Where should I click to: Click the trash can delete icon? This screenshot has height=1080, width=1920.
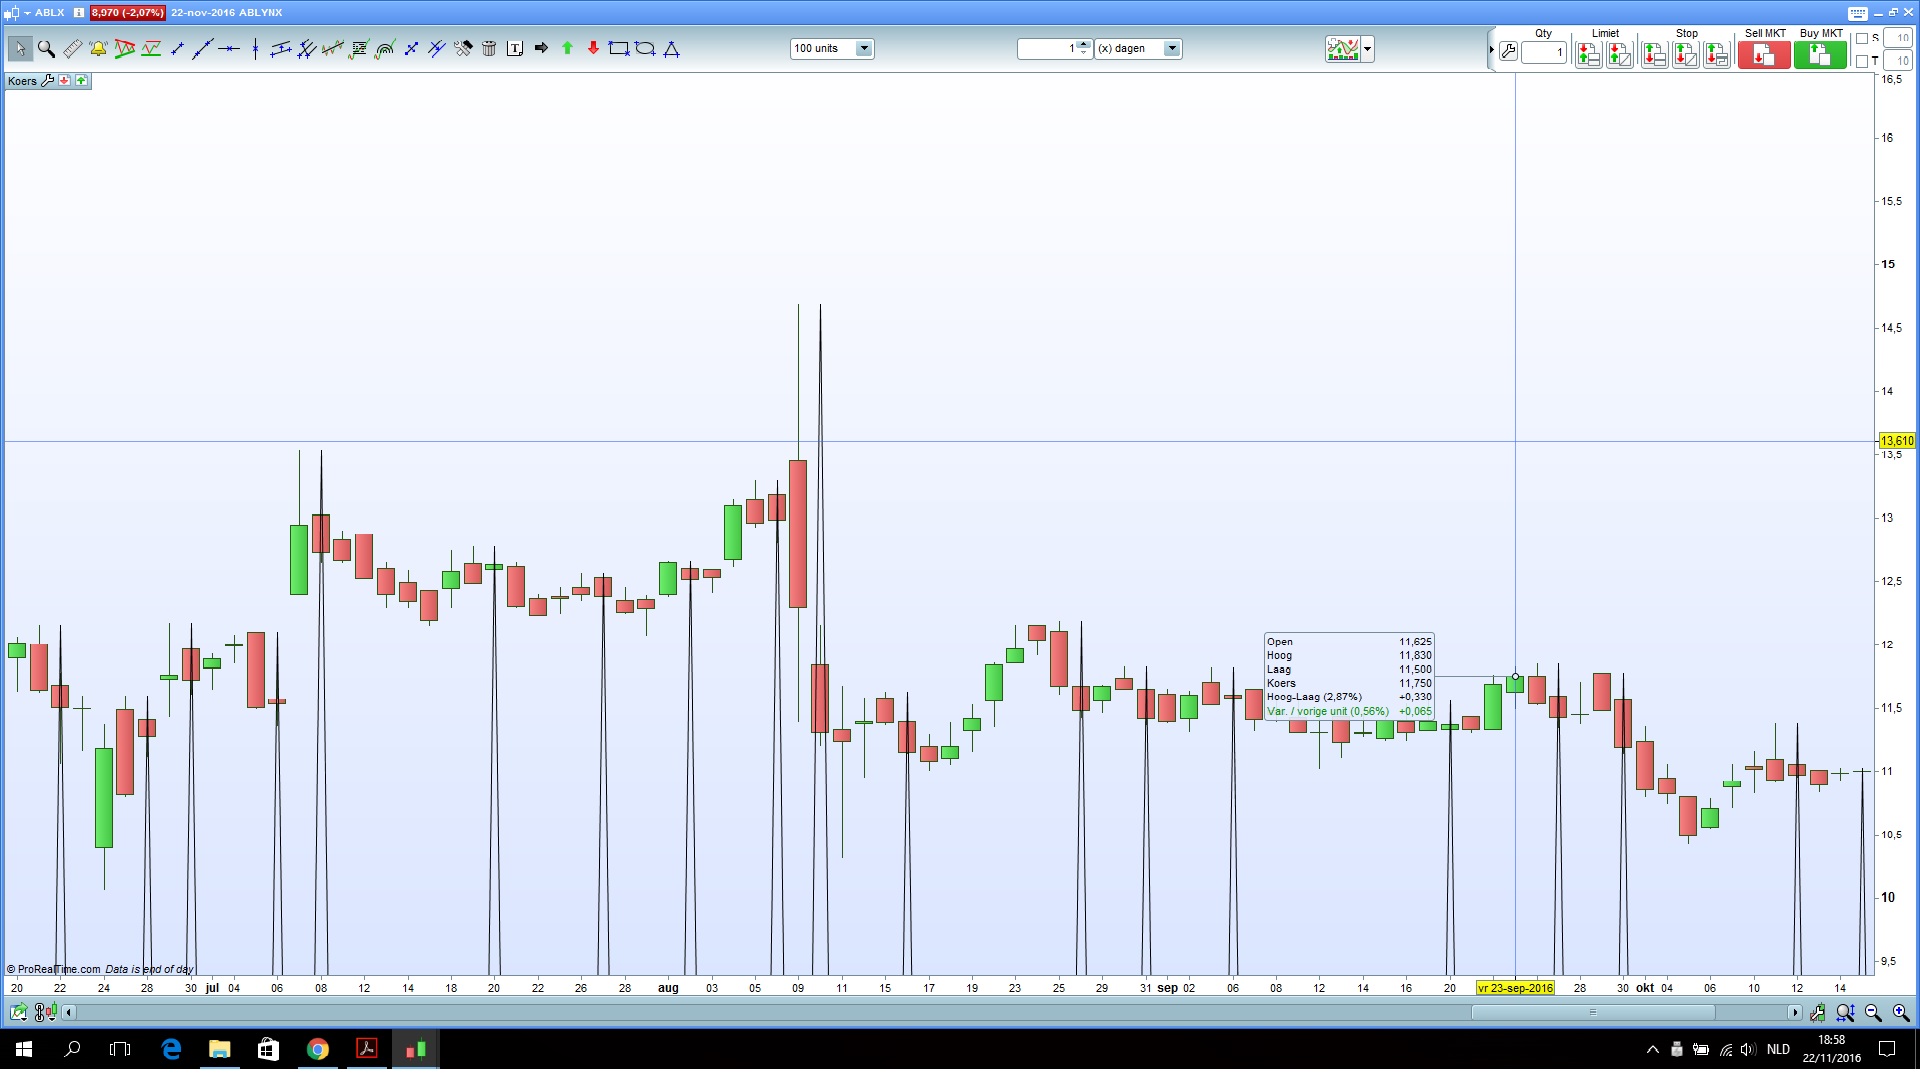489,49
